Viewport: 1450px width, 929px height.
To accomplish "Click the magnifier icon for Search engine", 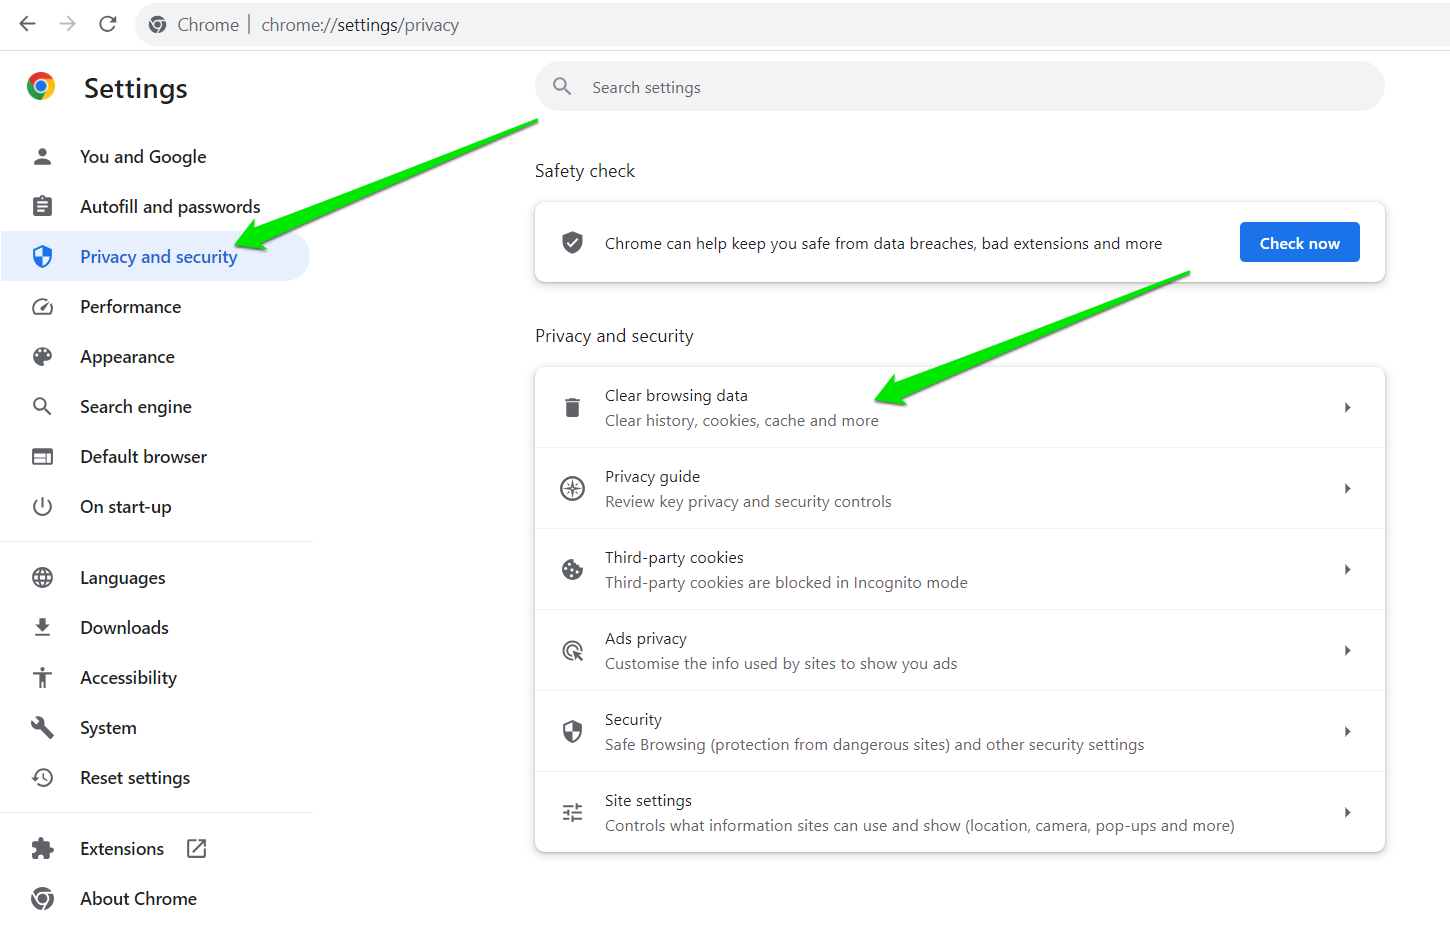I will 42,406.
